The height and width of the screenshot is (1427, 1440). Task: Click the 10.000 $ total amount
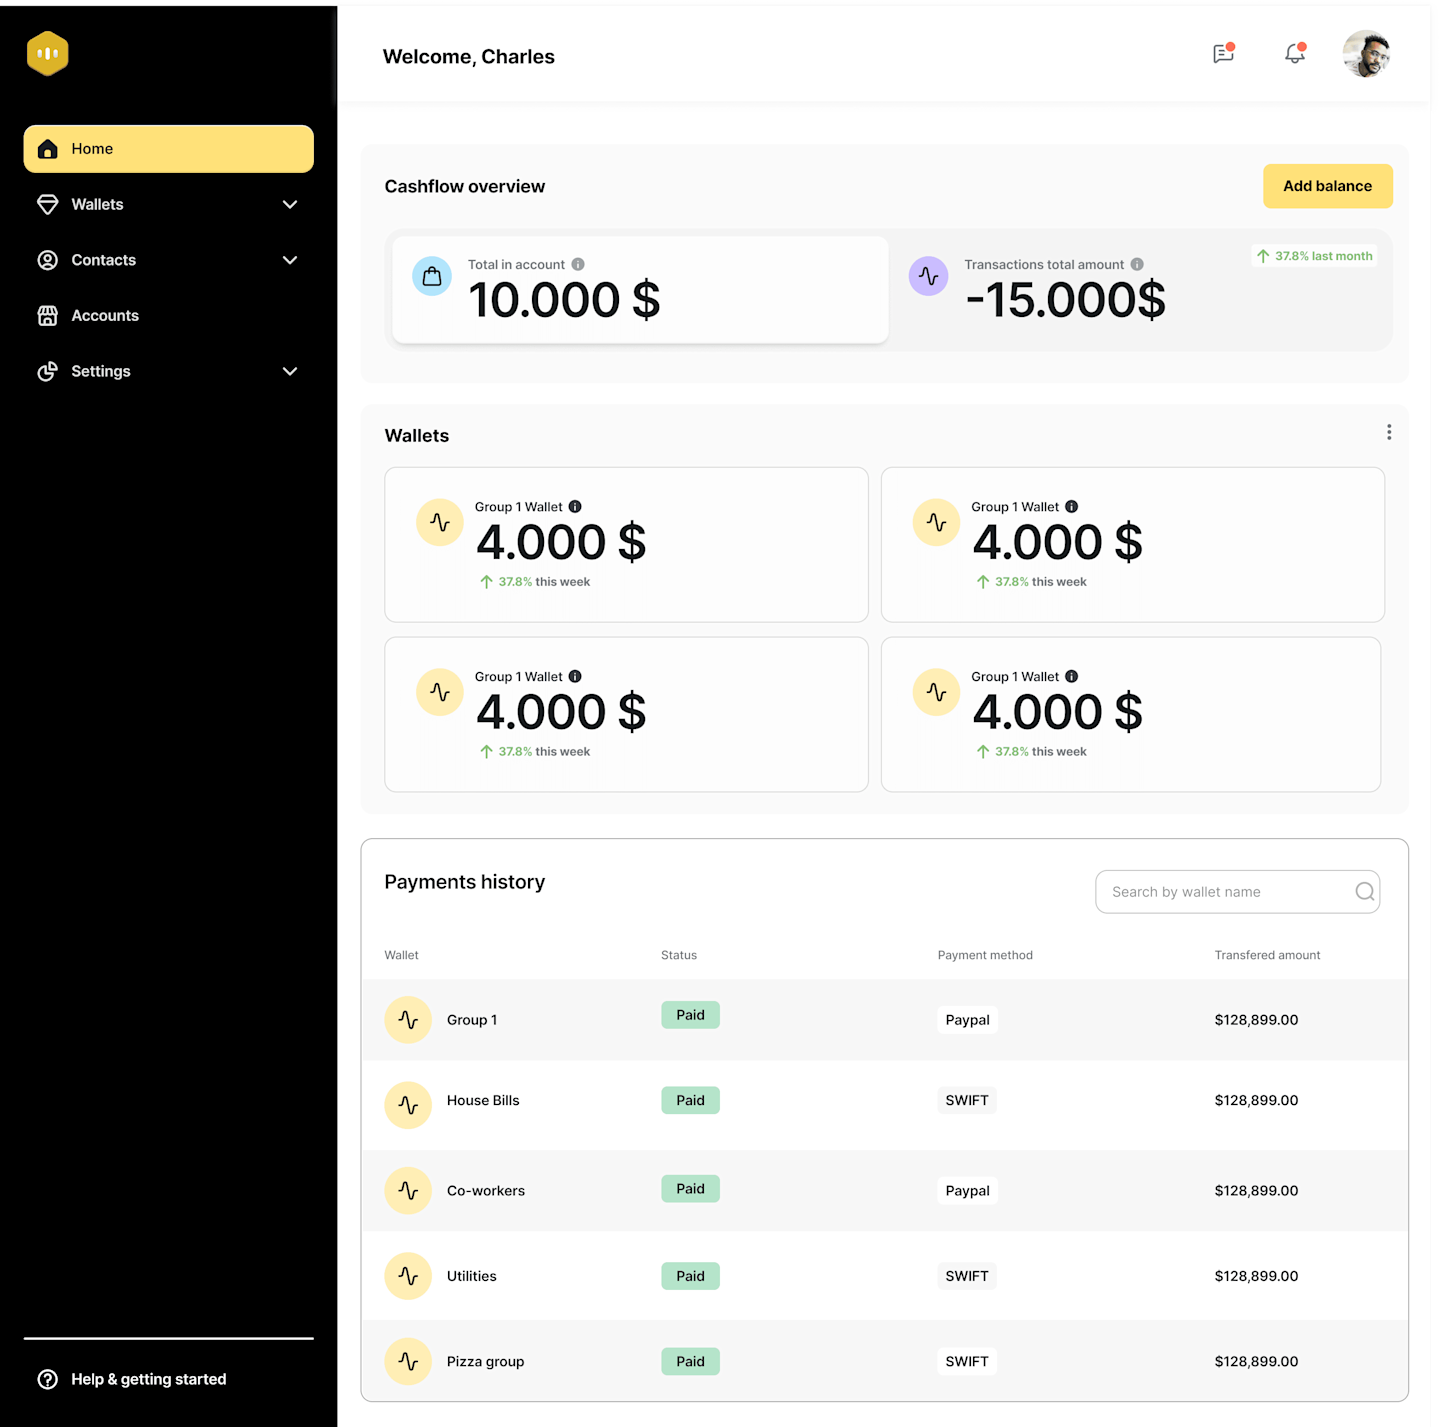(564, 300)
